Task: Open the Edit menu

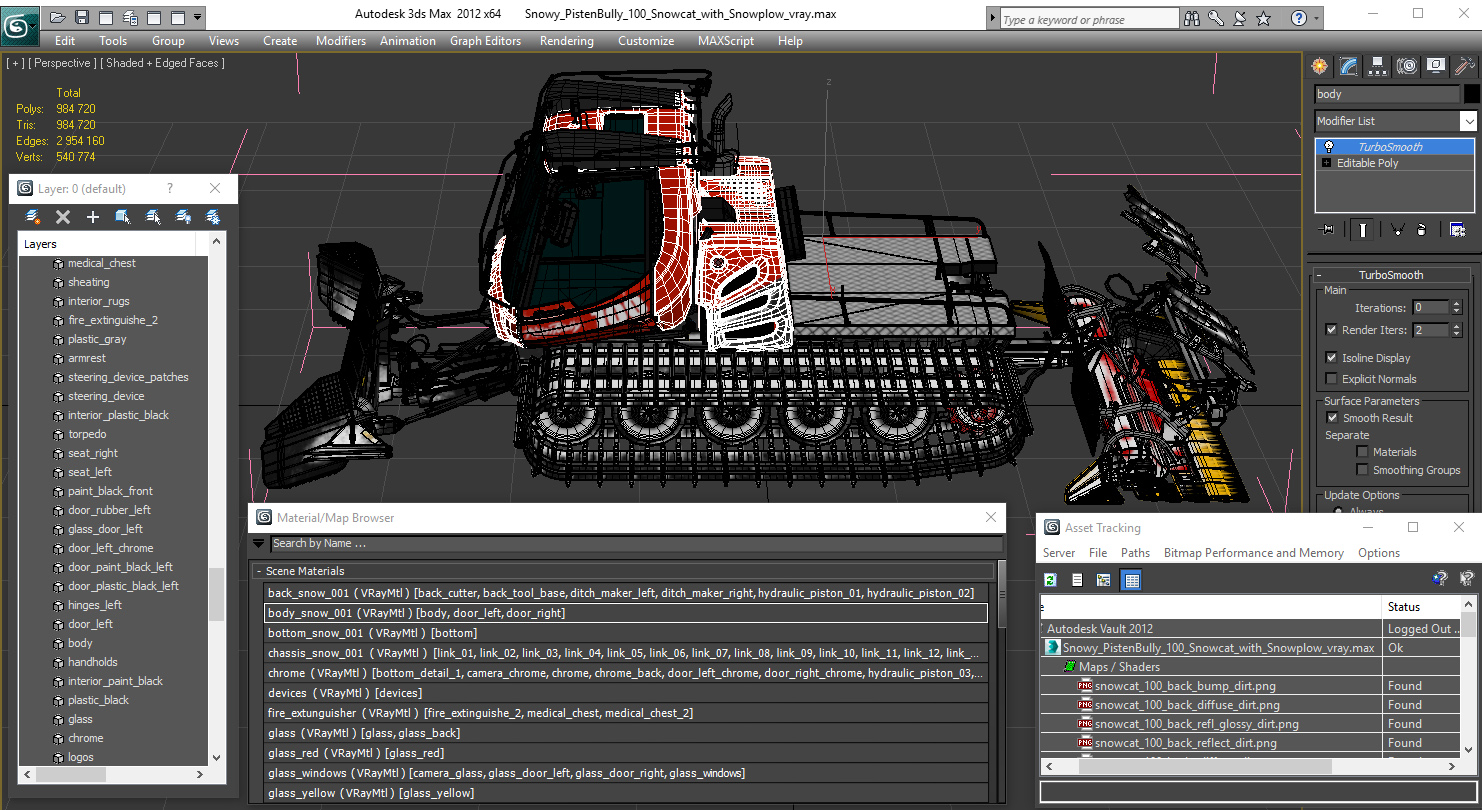Action: point(65,41)
